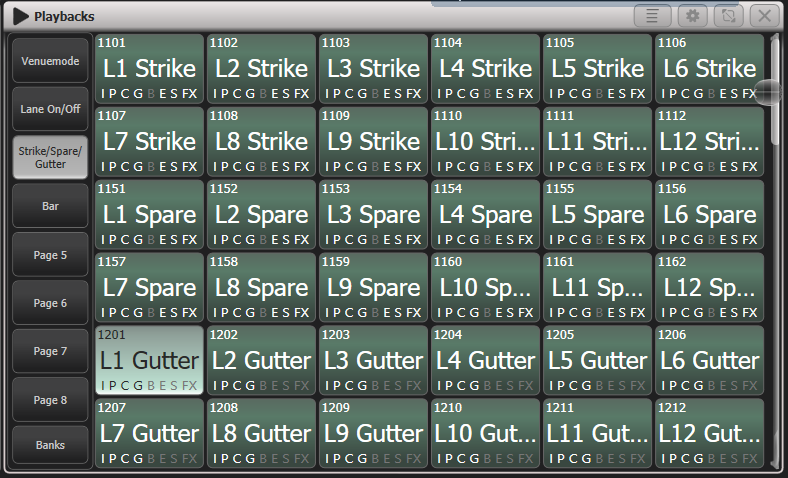The image size is (788, 478).
Task: Open the Bar page
Action: (50, 206)
